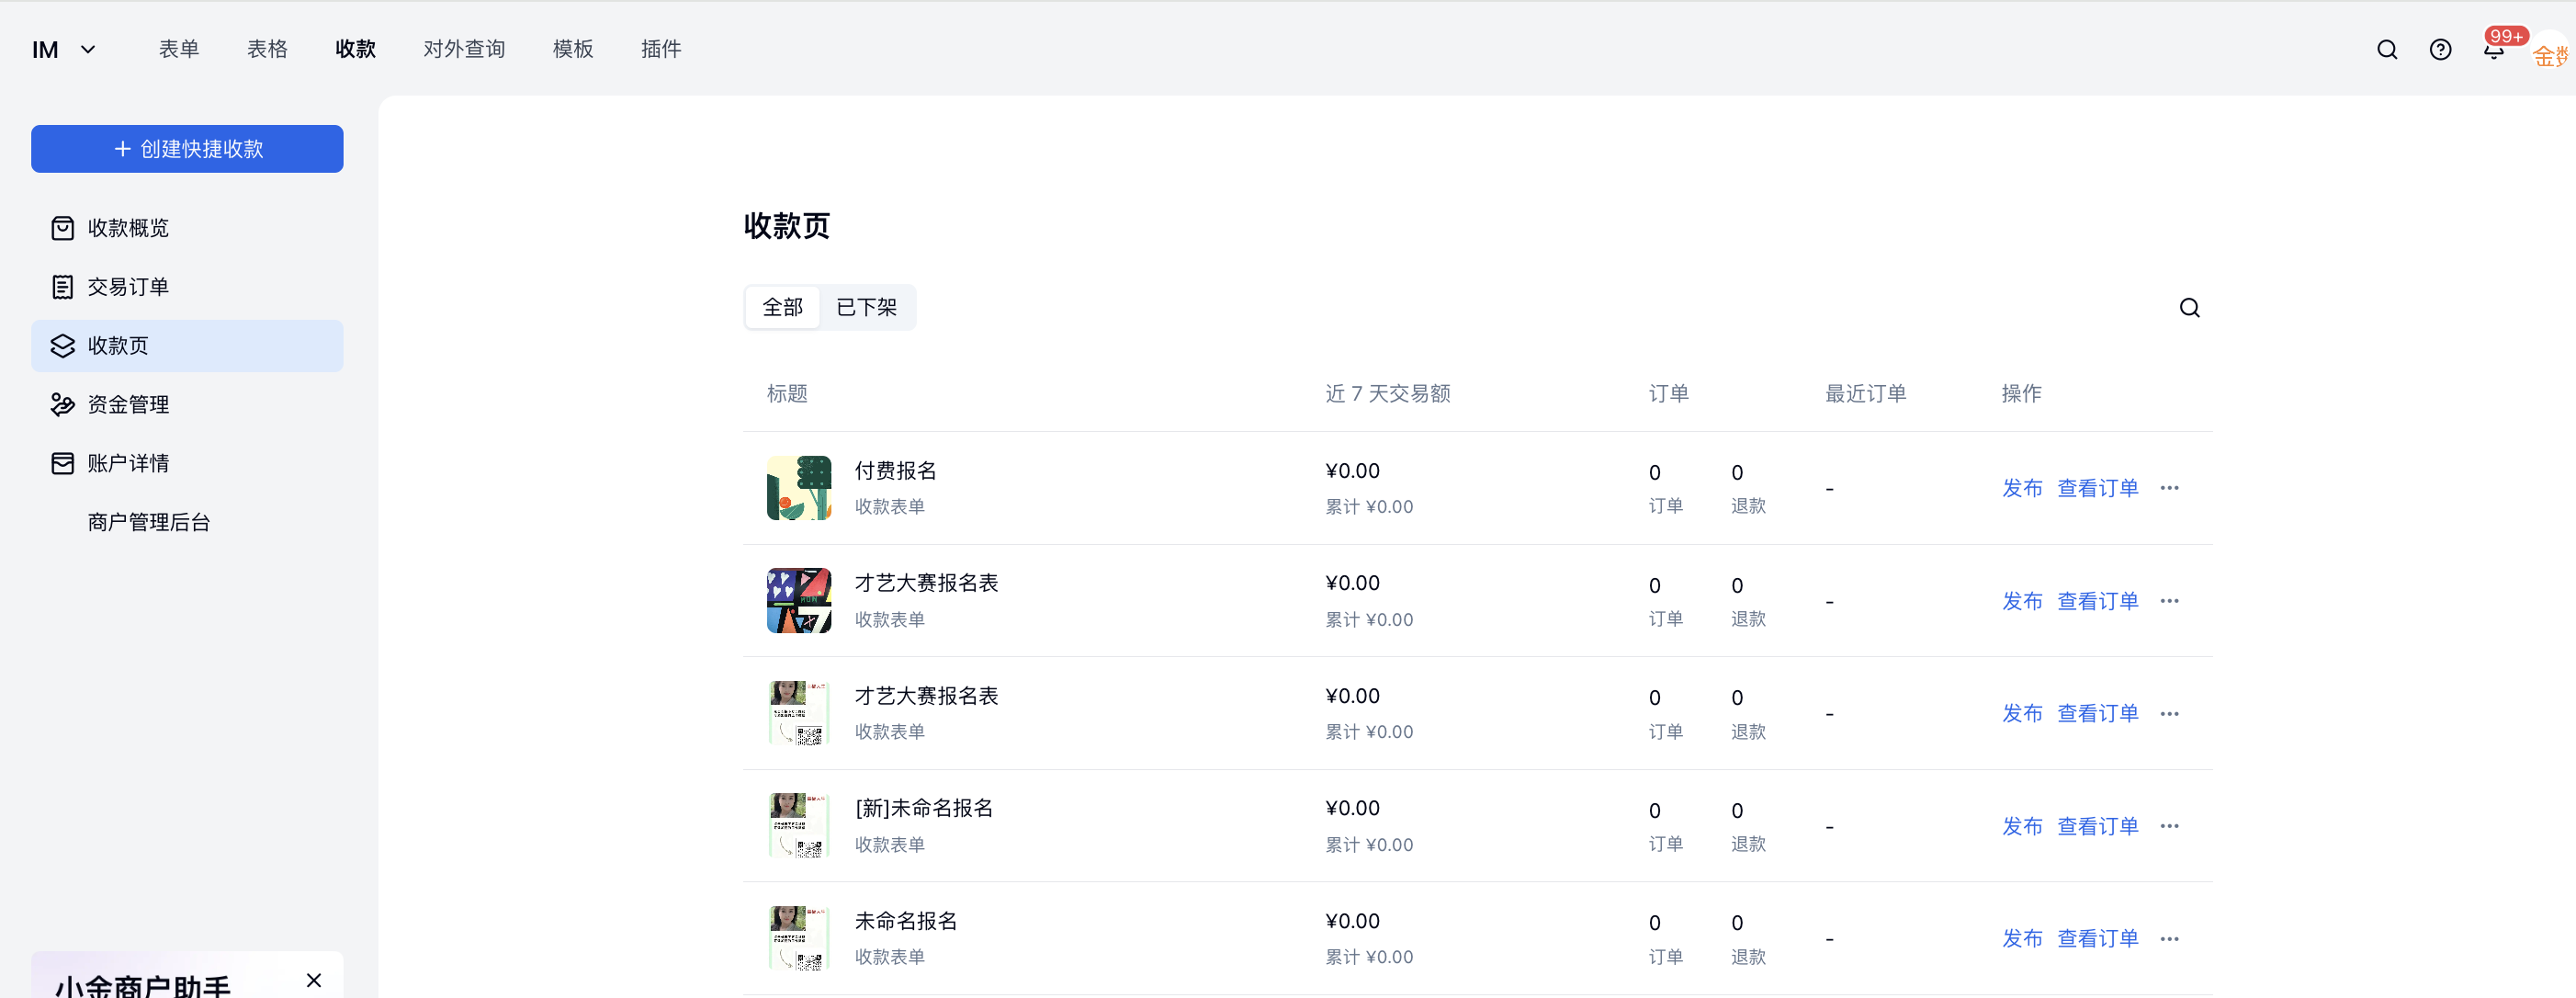Click 发布 for [新]未命名报名
This screenshot has width=2576, height=998.
coord(2022,826)
